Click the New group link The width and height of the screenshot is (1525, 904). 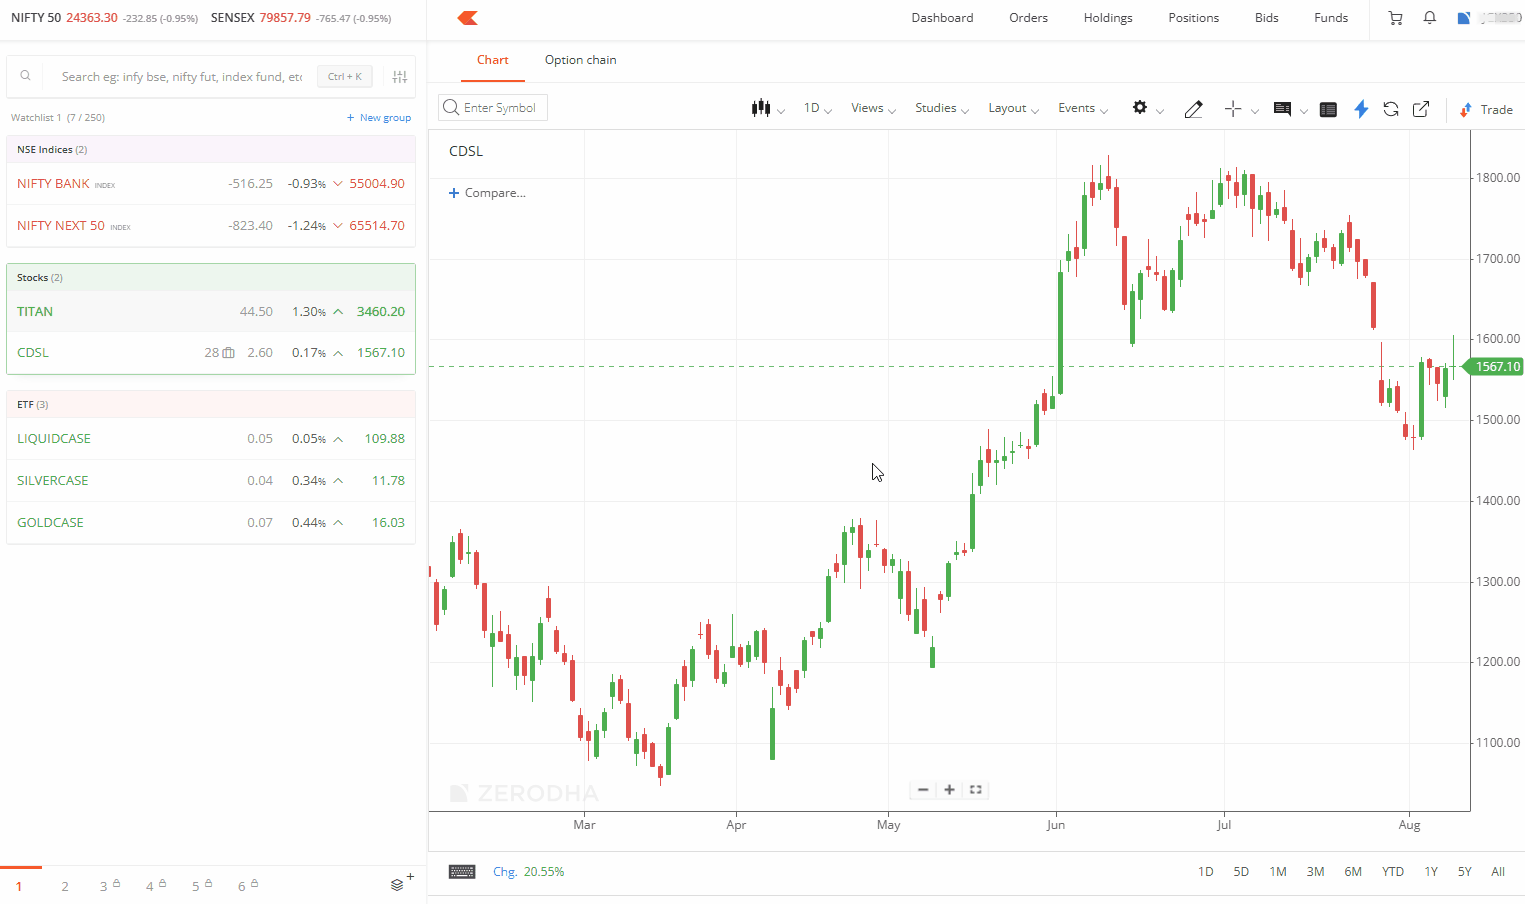pos(379,118)
